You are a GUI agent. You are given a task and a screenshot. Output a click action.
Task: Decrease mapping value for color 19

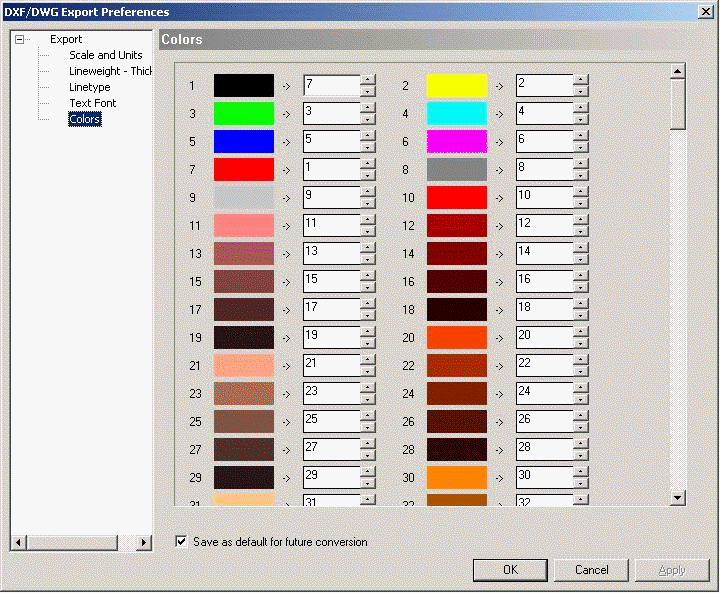[x=367, y=344]
